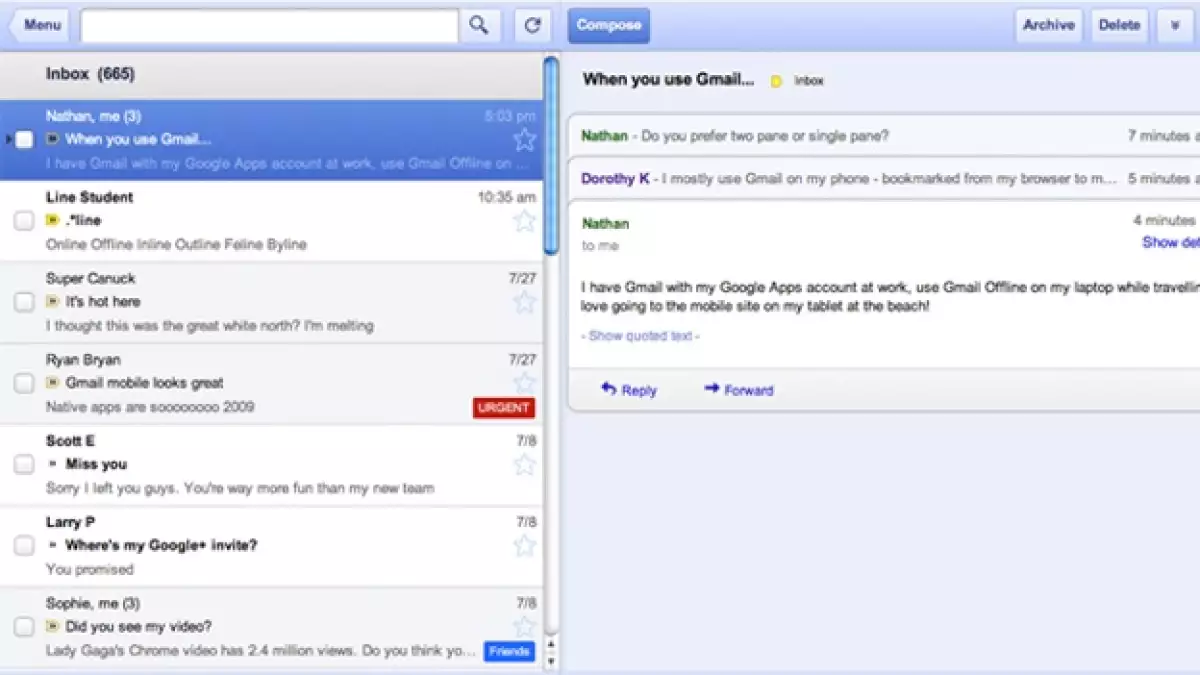1200x675 pixels.
Task: Archive the current conversation
Action: (x=1048, y=26)
